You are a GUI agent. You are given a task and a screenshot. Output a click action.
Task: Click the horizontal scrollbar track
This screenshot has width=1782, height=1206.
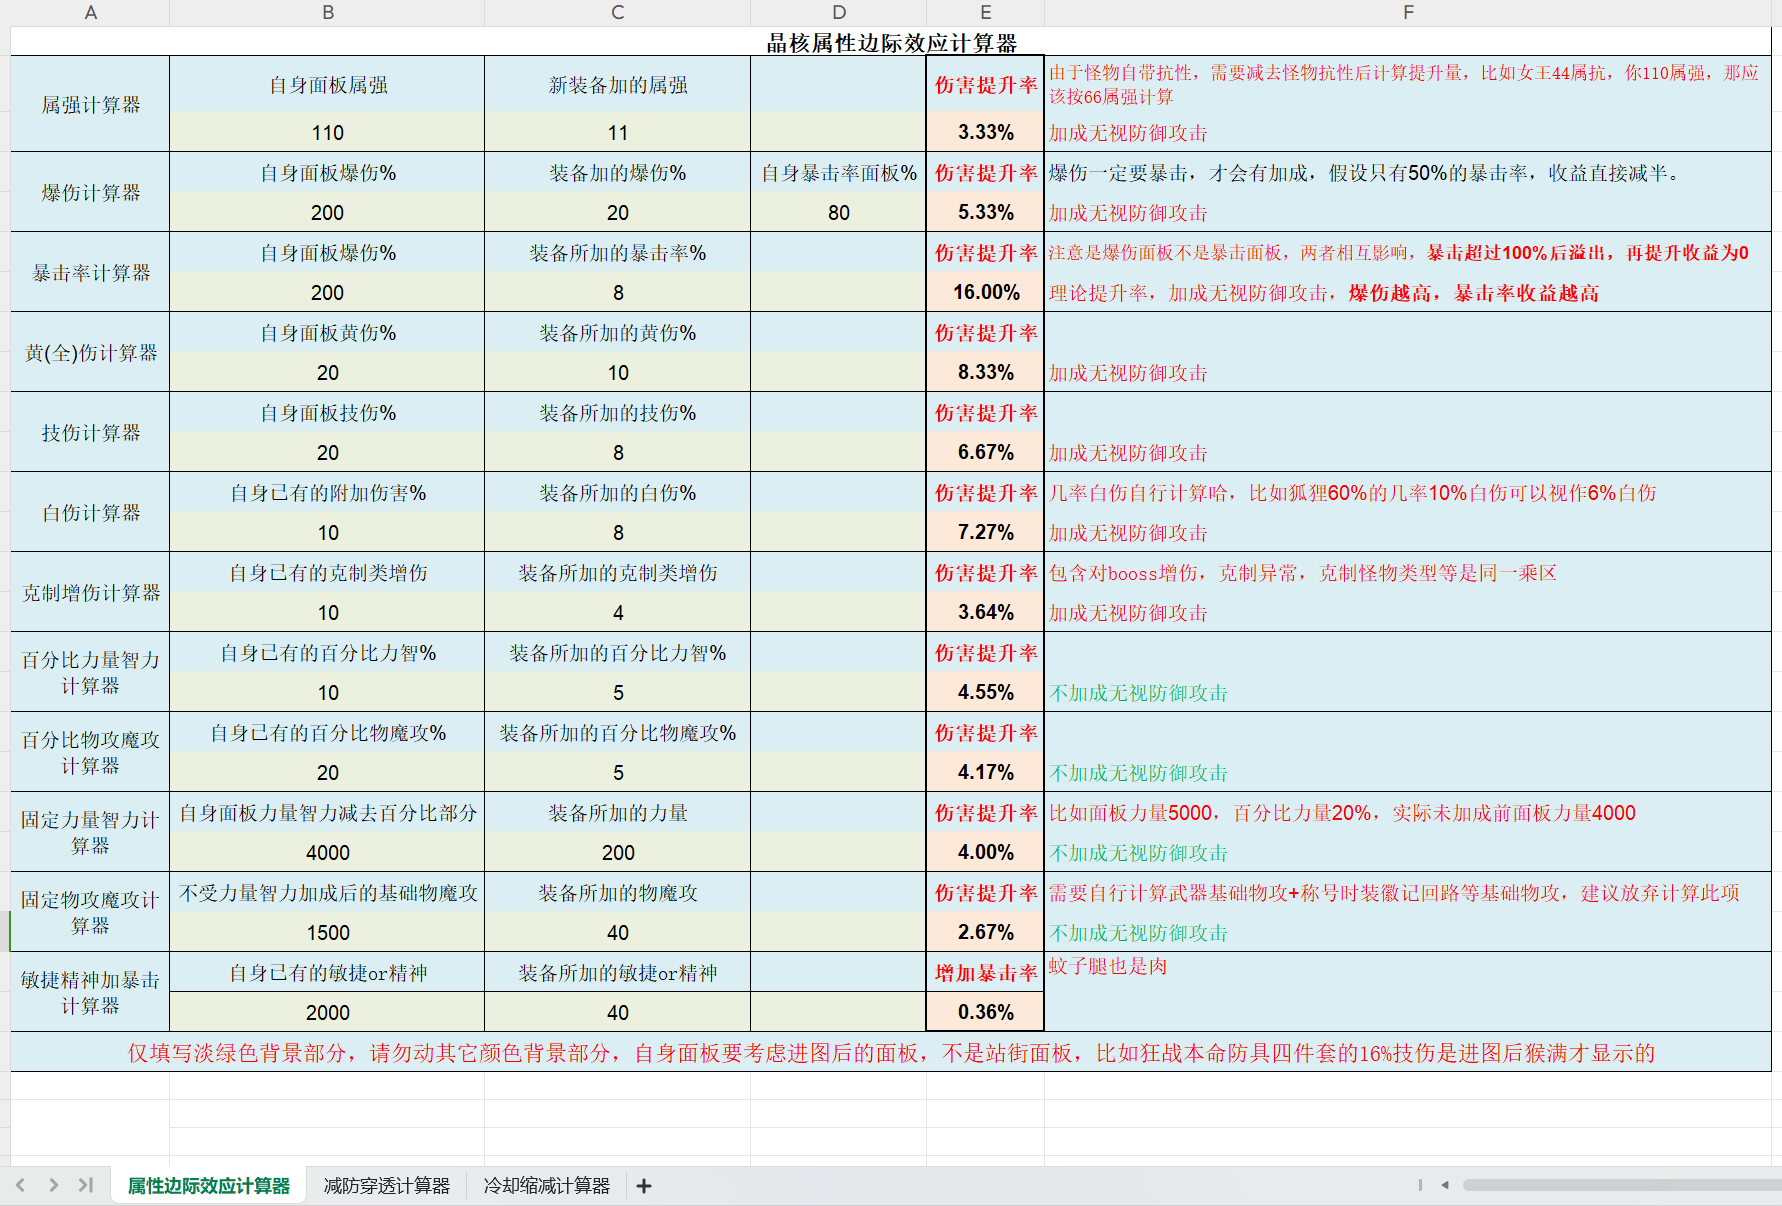[x=1620, y=1185]
